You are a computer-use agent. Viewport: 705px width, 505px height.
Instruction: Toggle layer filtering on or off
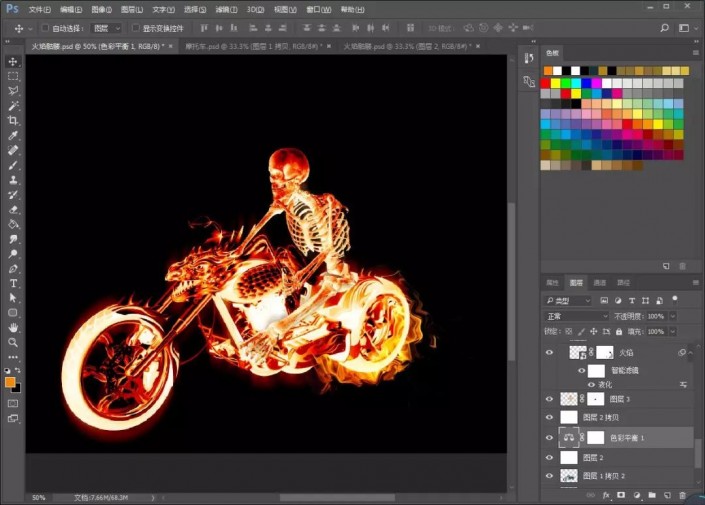(x=674, y=299)
